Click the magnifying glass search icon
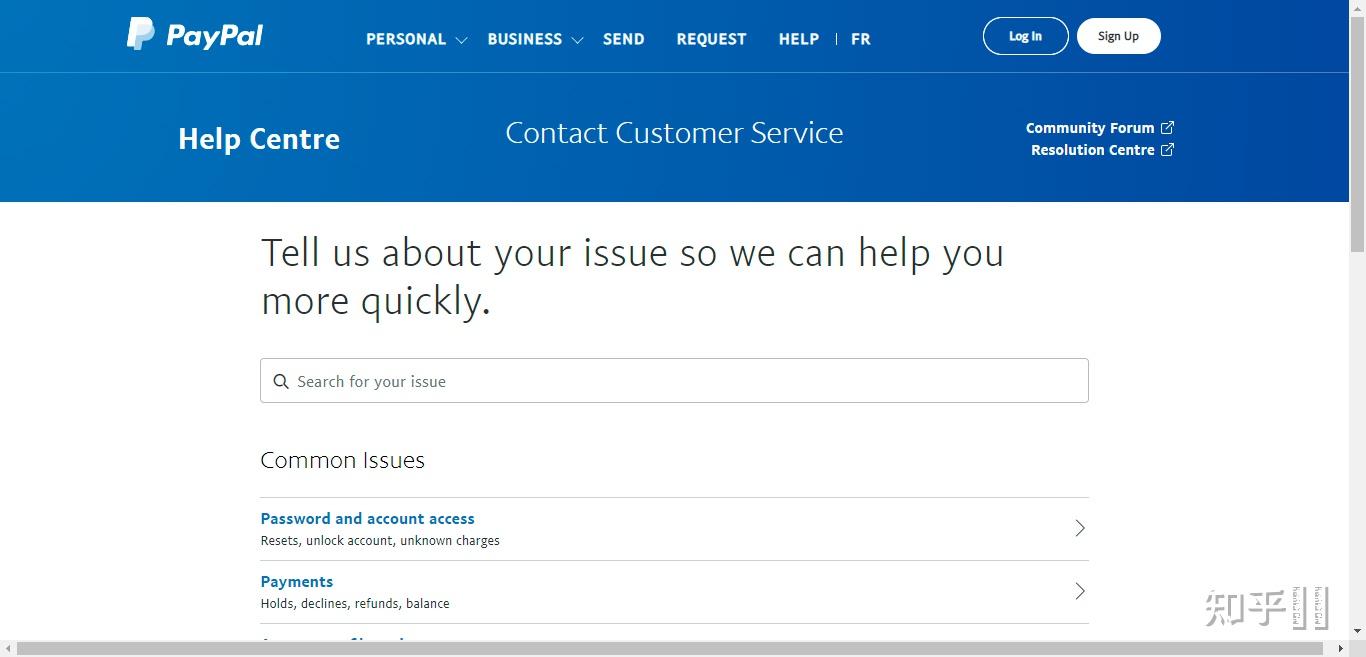The width and height of the screenshot is (1366, 657). coord(280,381)
